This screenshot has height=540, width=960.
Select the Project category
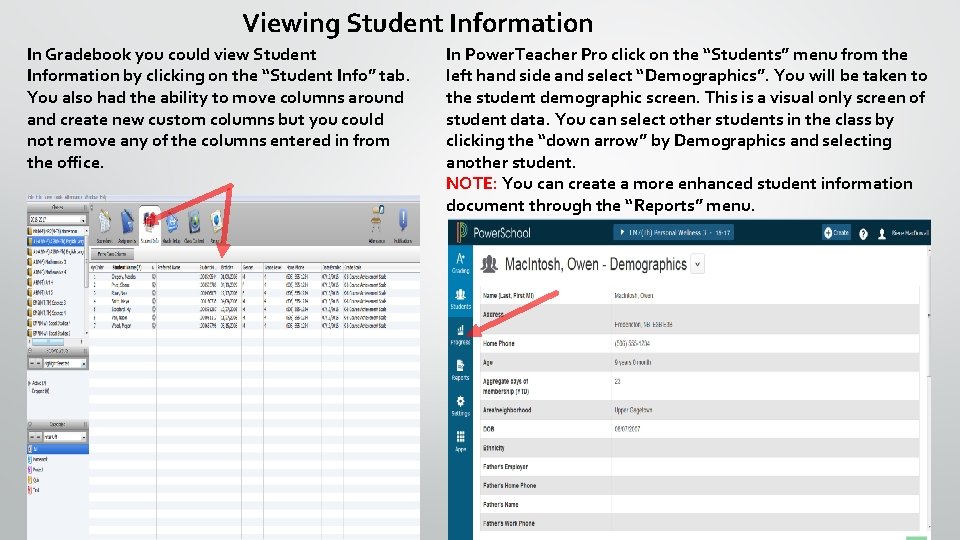pyautogui.click(x=36, y=470)
